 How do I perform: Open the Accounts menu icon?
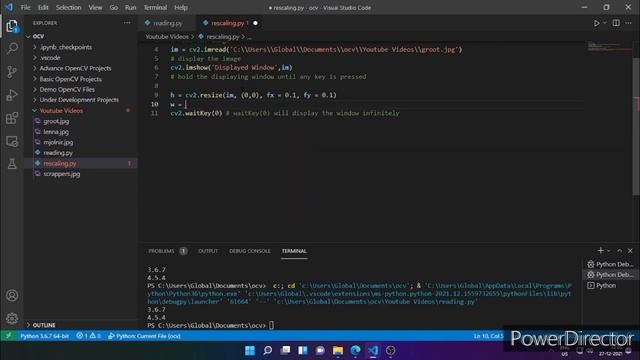pos(12,295)
